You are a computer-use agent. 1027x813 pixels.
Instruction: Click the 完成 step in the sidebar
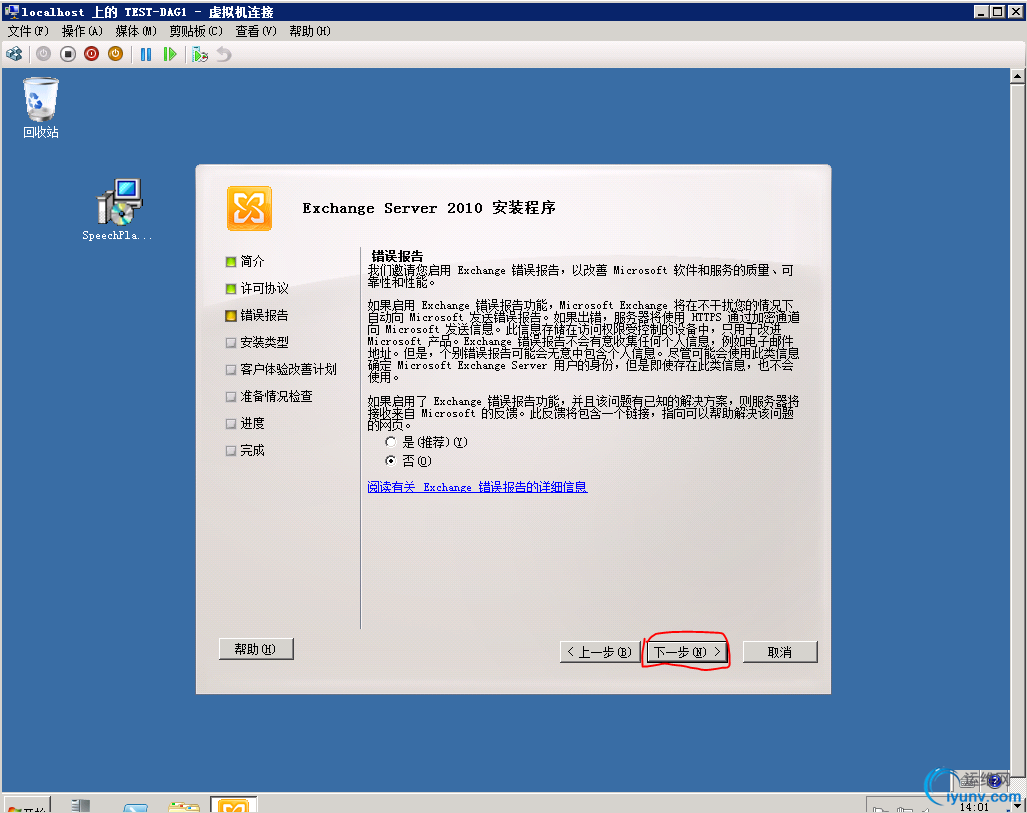tap(252, 450)
